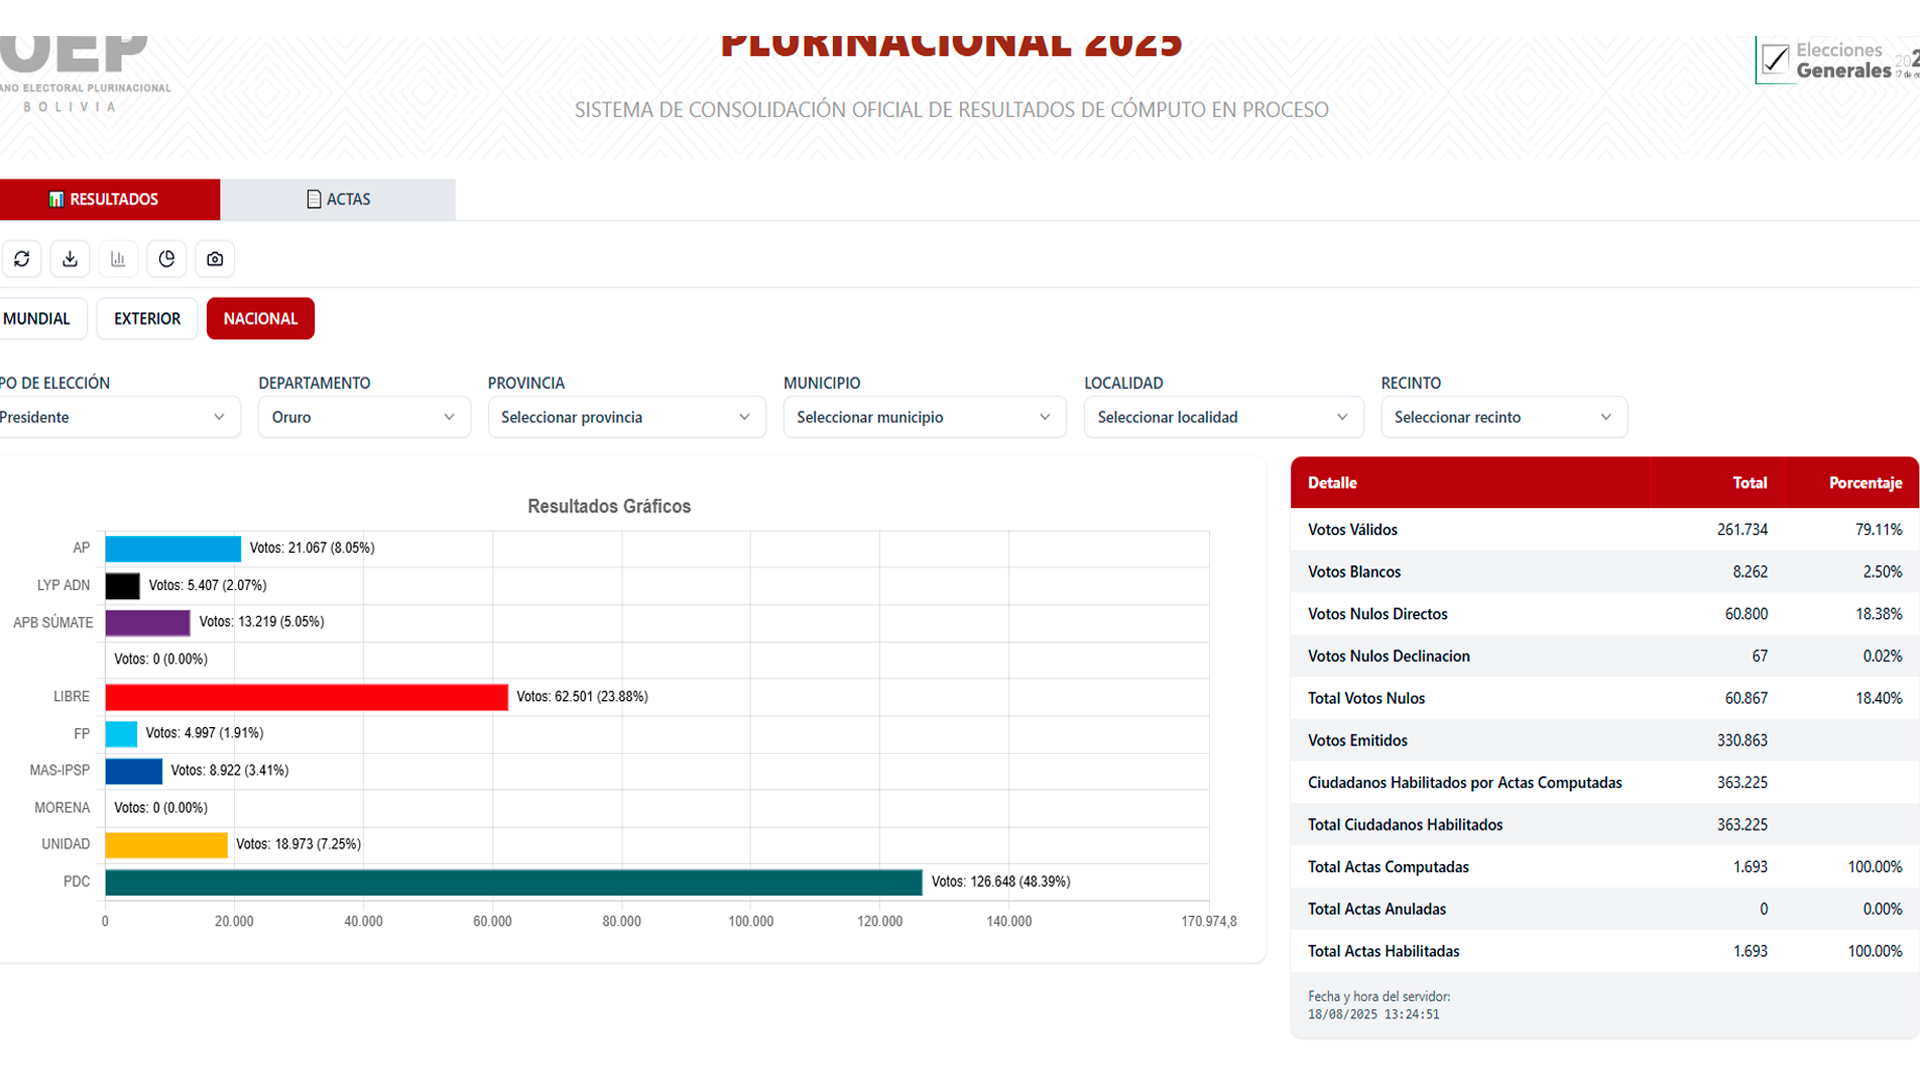Click the AP light blue bar

point(173,549)
